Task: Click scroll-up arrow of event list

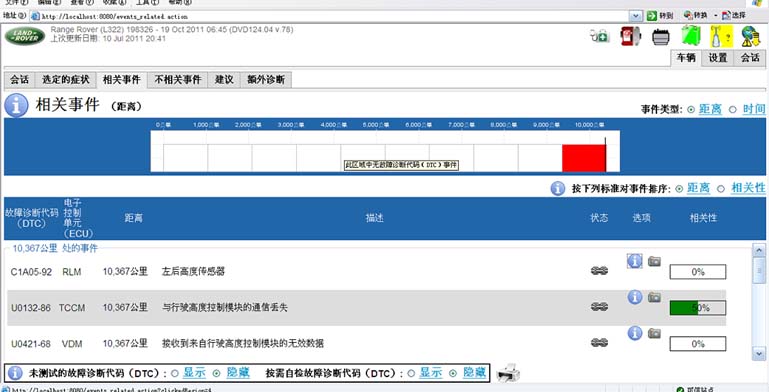Action: 759,250
